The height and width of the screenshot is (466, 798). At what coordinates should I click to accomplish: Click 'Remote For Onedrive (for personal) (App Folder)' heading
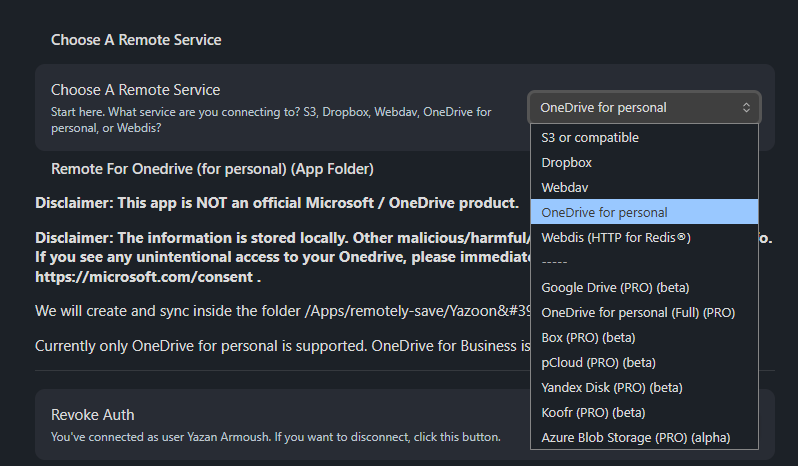pyautogui.click(x=212, y=169)
